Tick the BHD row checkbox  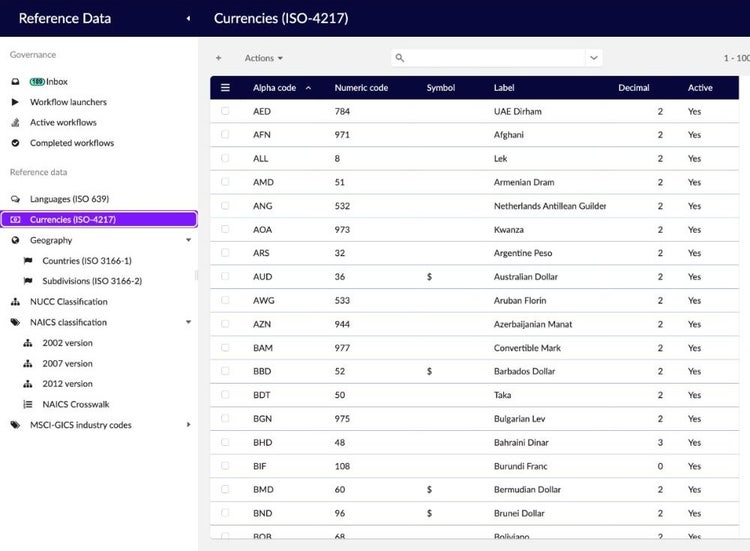(x=225, y=442)
